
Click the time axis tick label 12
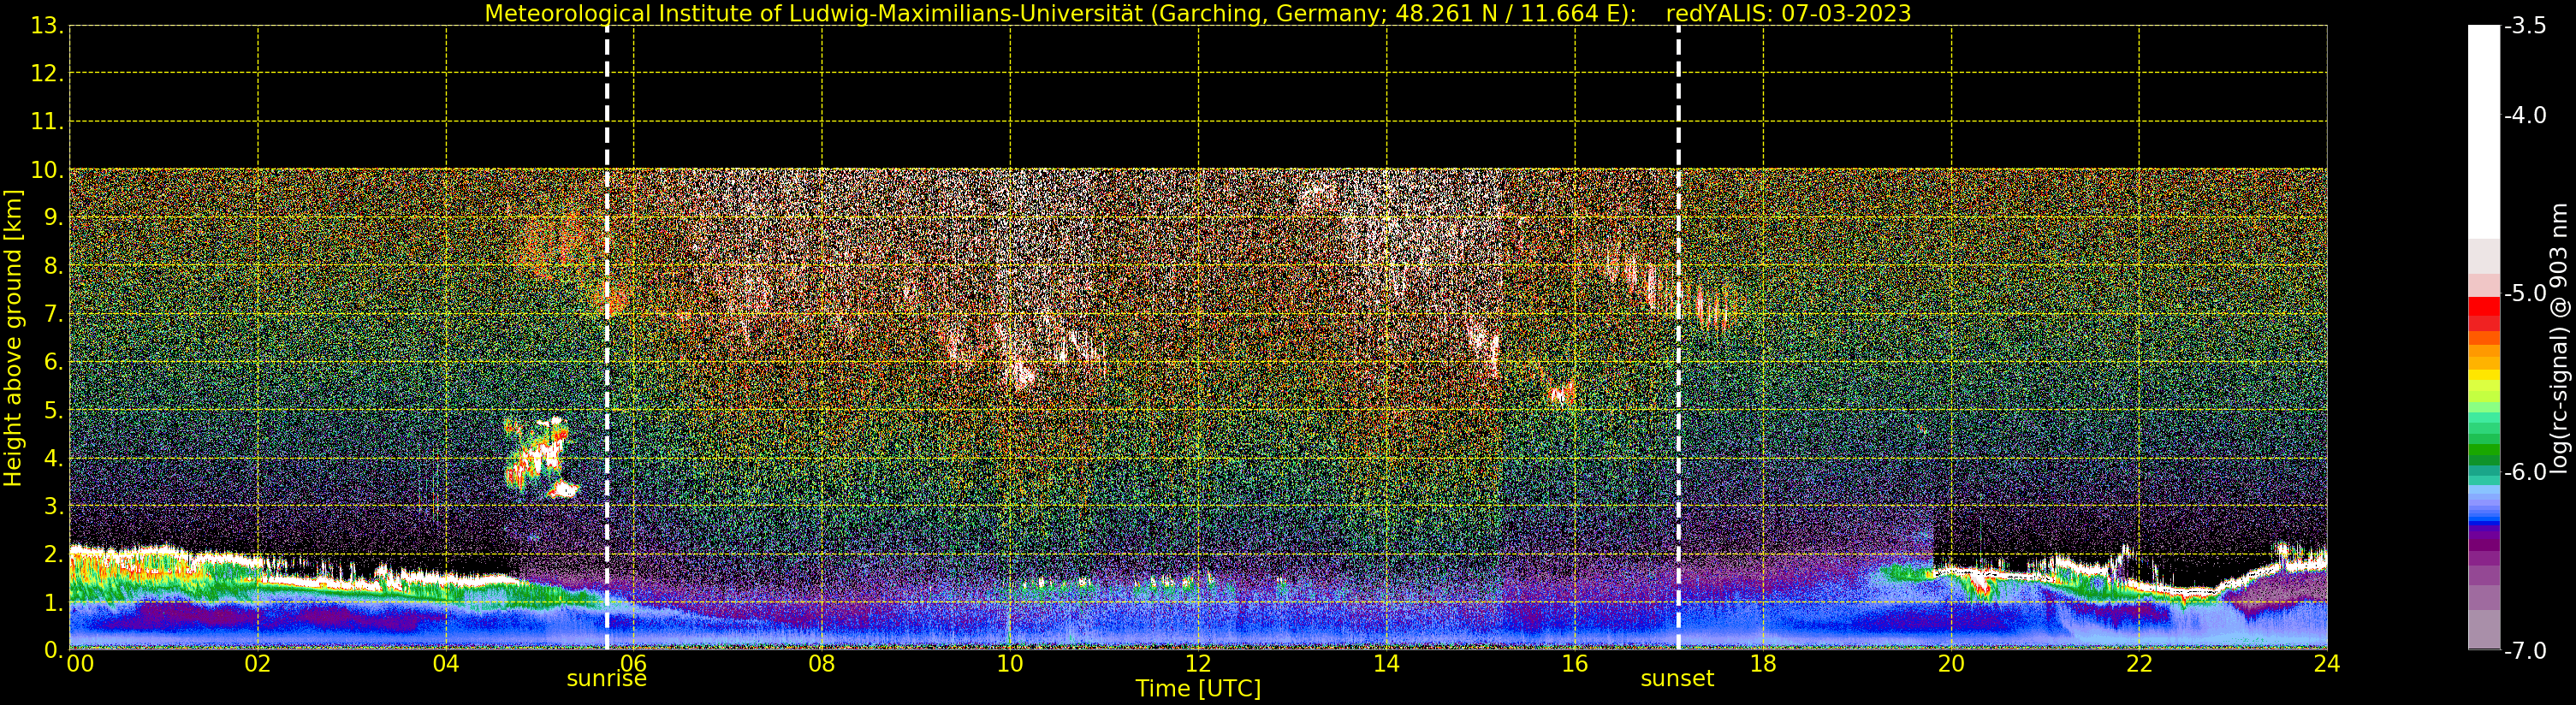pos(1198,664)
